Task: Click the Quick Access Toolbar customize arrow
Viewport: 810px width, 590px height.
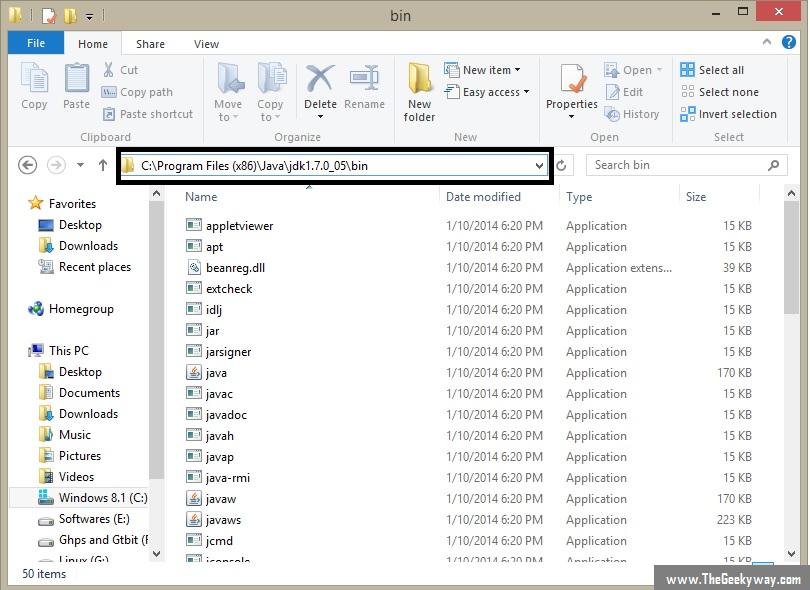Action: click(89, 17)
